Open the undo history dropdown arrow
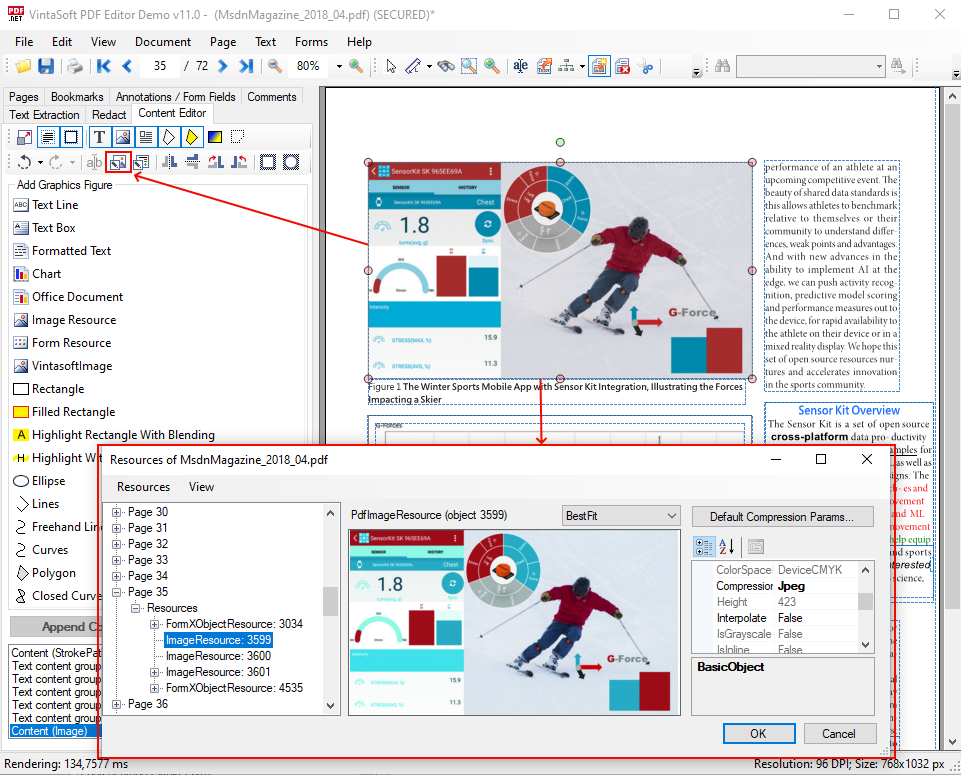The width and height of the screenshot is (961, 775). pyautogui.click(x=40, y=162)
